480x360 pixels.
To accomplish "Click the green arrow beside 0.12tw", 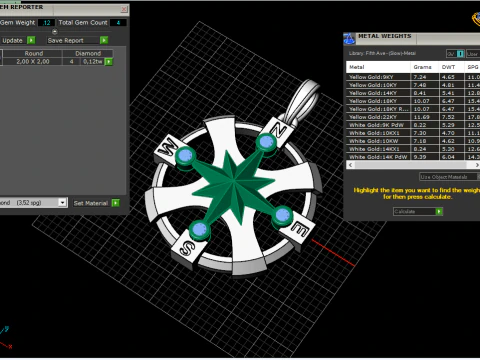I will [109, 62].
